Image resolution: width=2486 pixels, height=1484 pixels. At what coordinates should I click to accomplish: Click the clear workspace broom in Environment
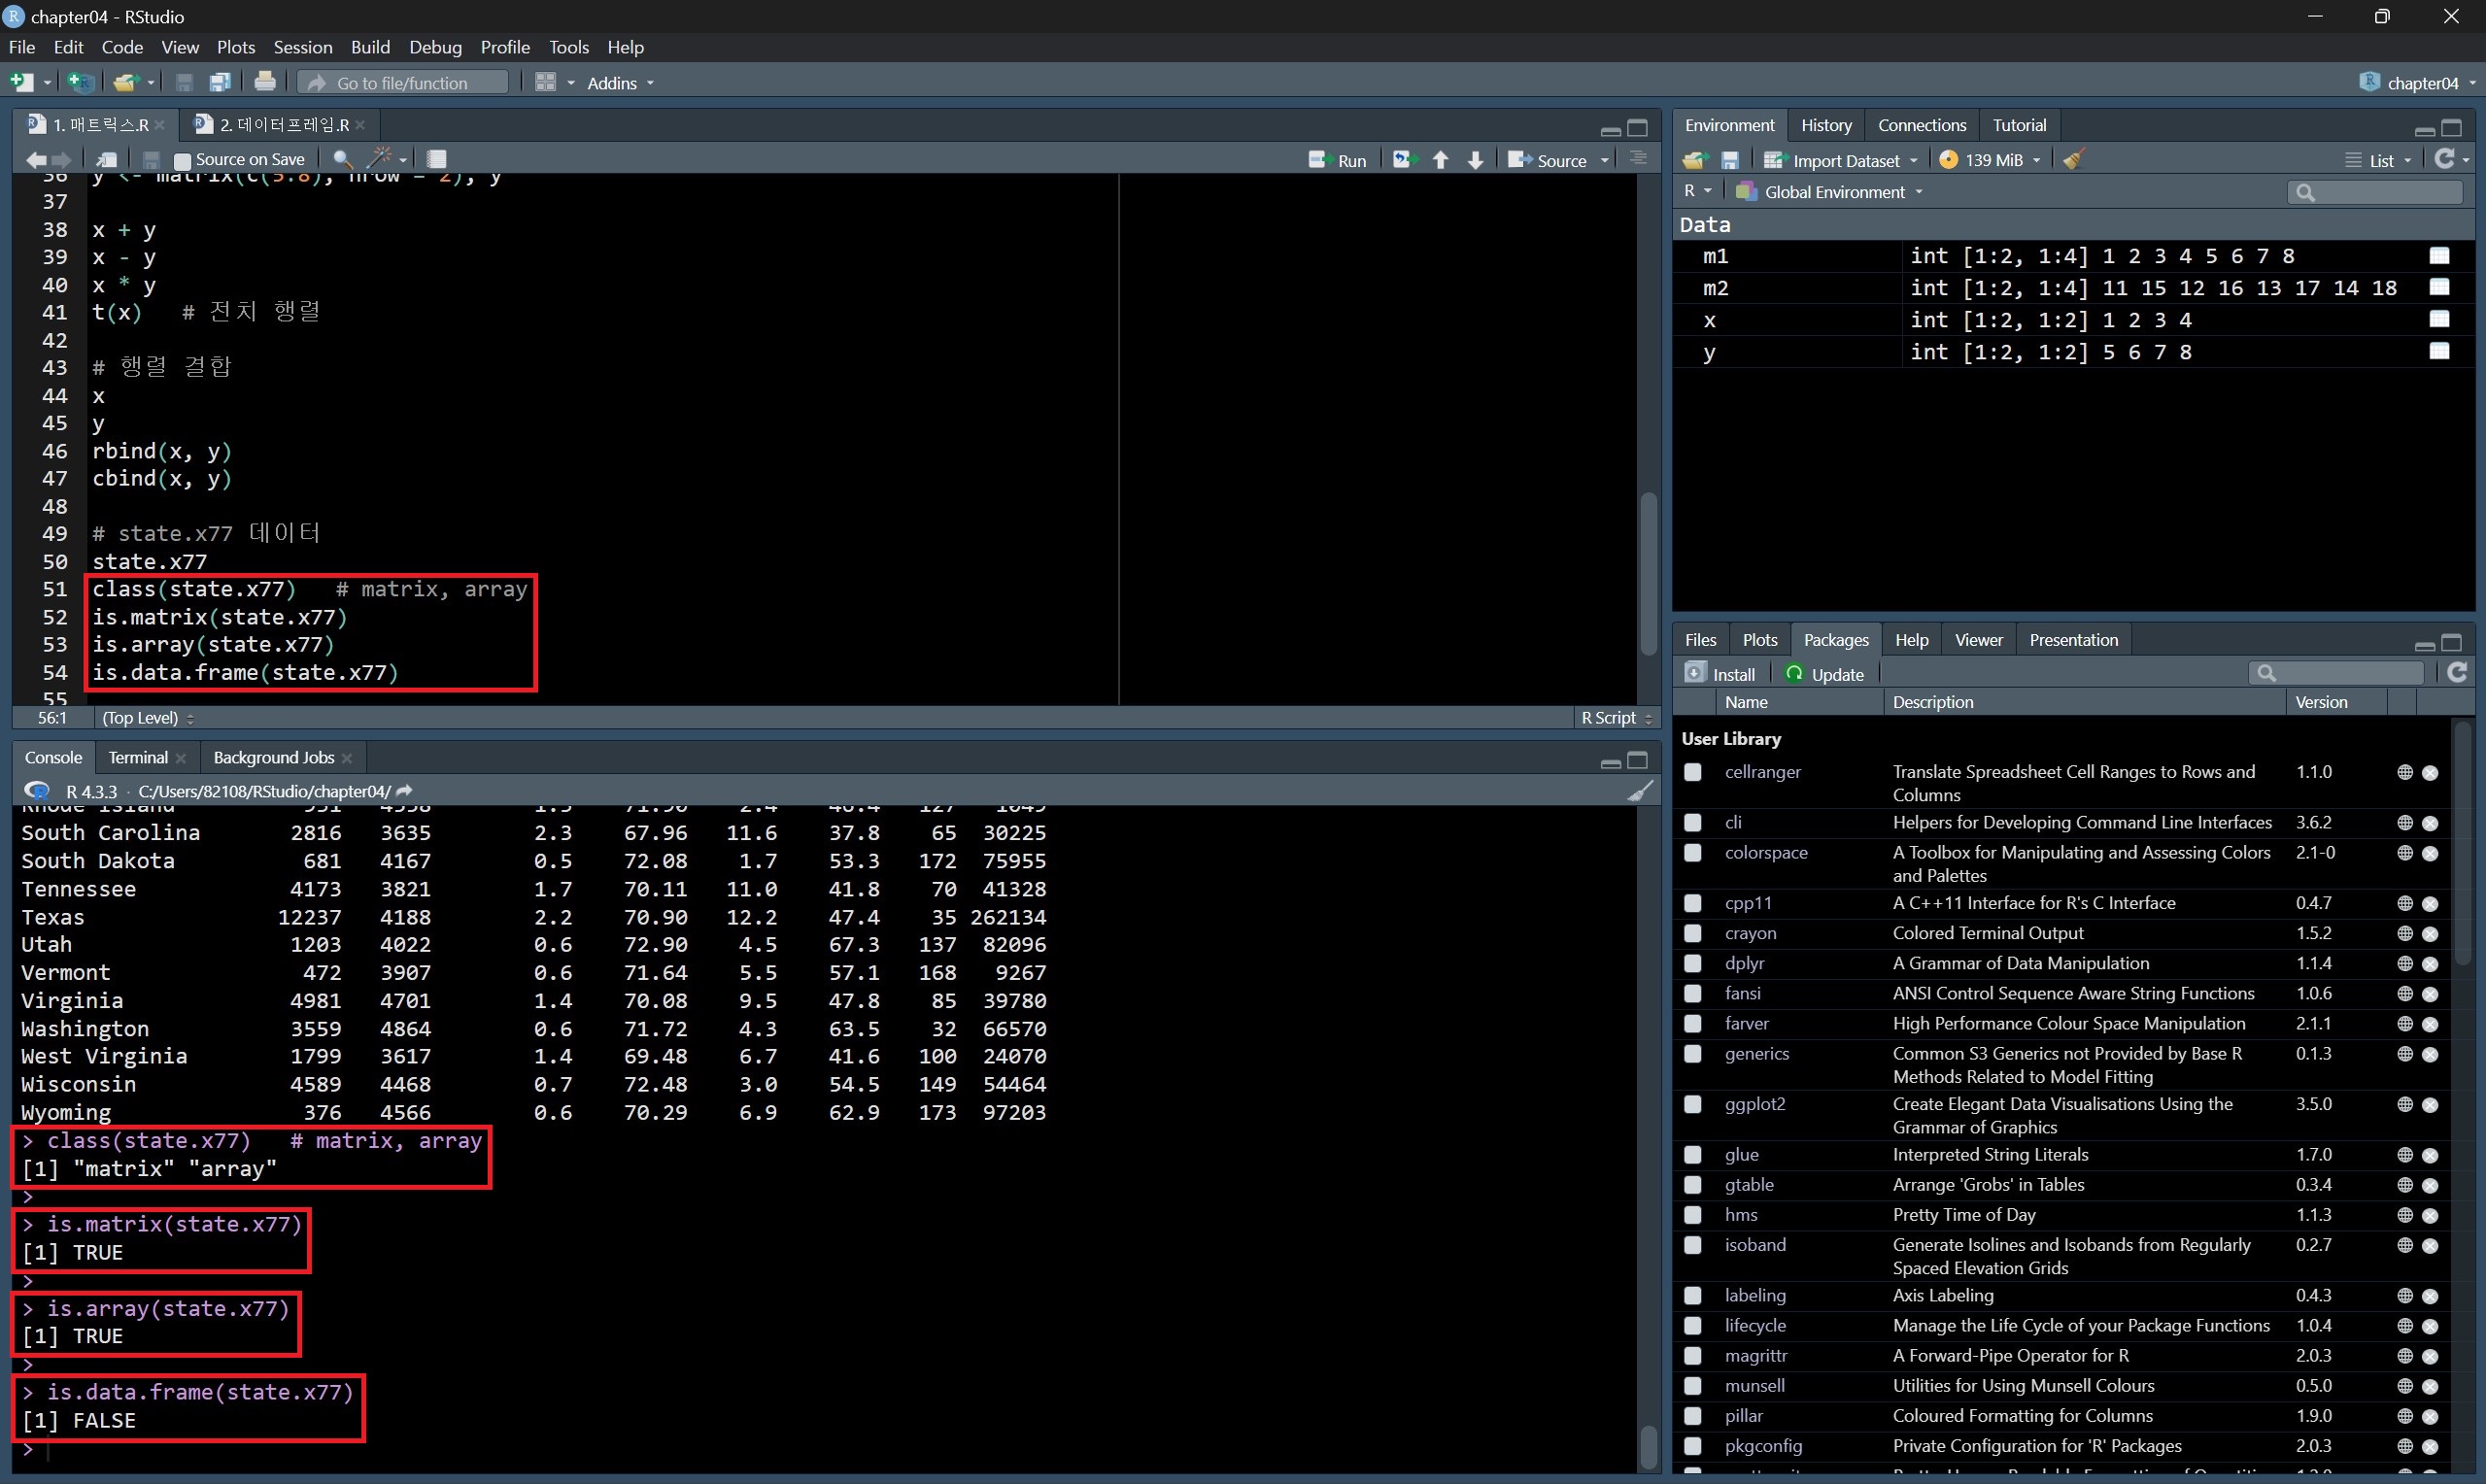pos(2073,160)
